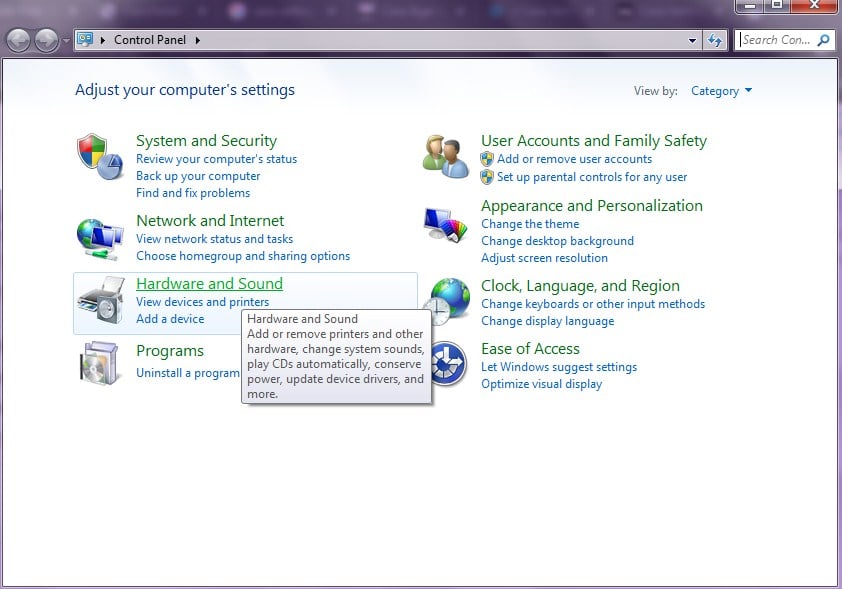Viewport: 842px width, 589px height.
Task: Click the Appearance and Personalization monitor icon
Action: tap(445, 225)
